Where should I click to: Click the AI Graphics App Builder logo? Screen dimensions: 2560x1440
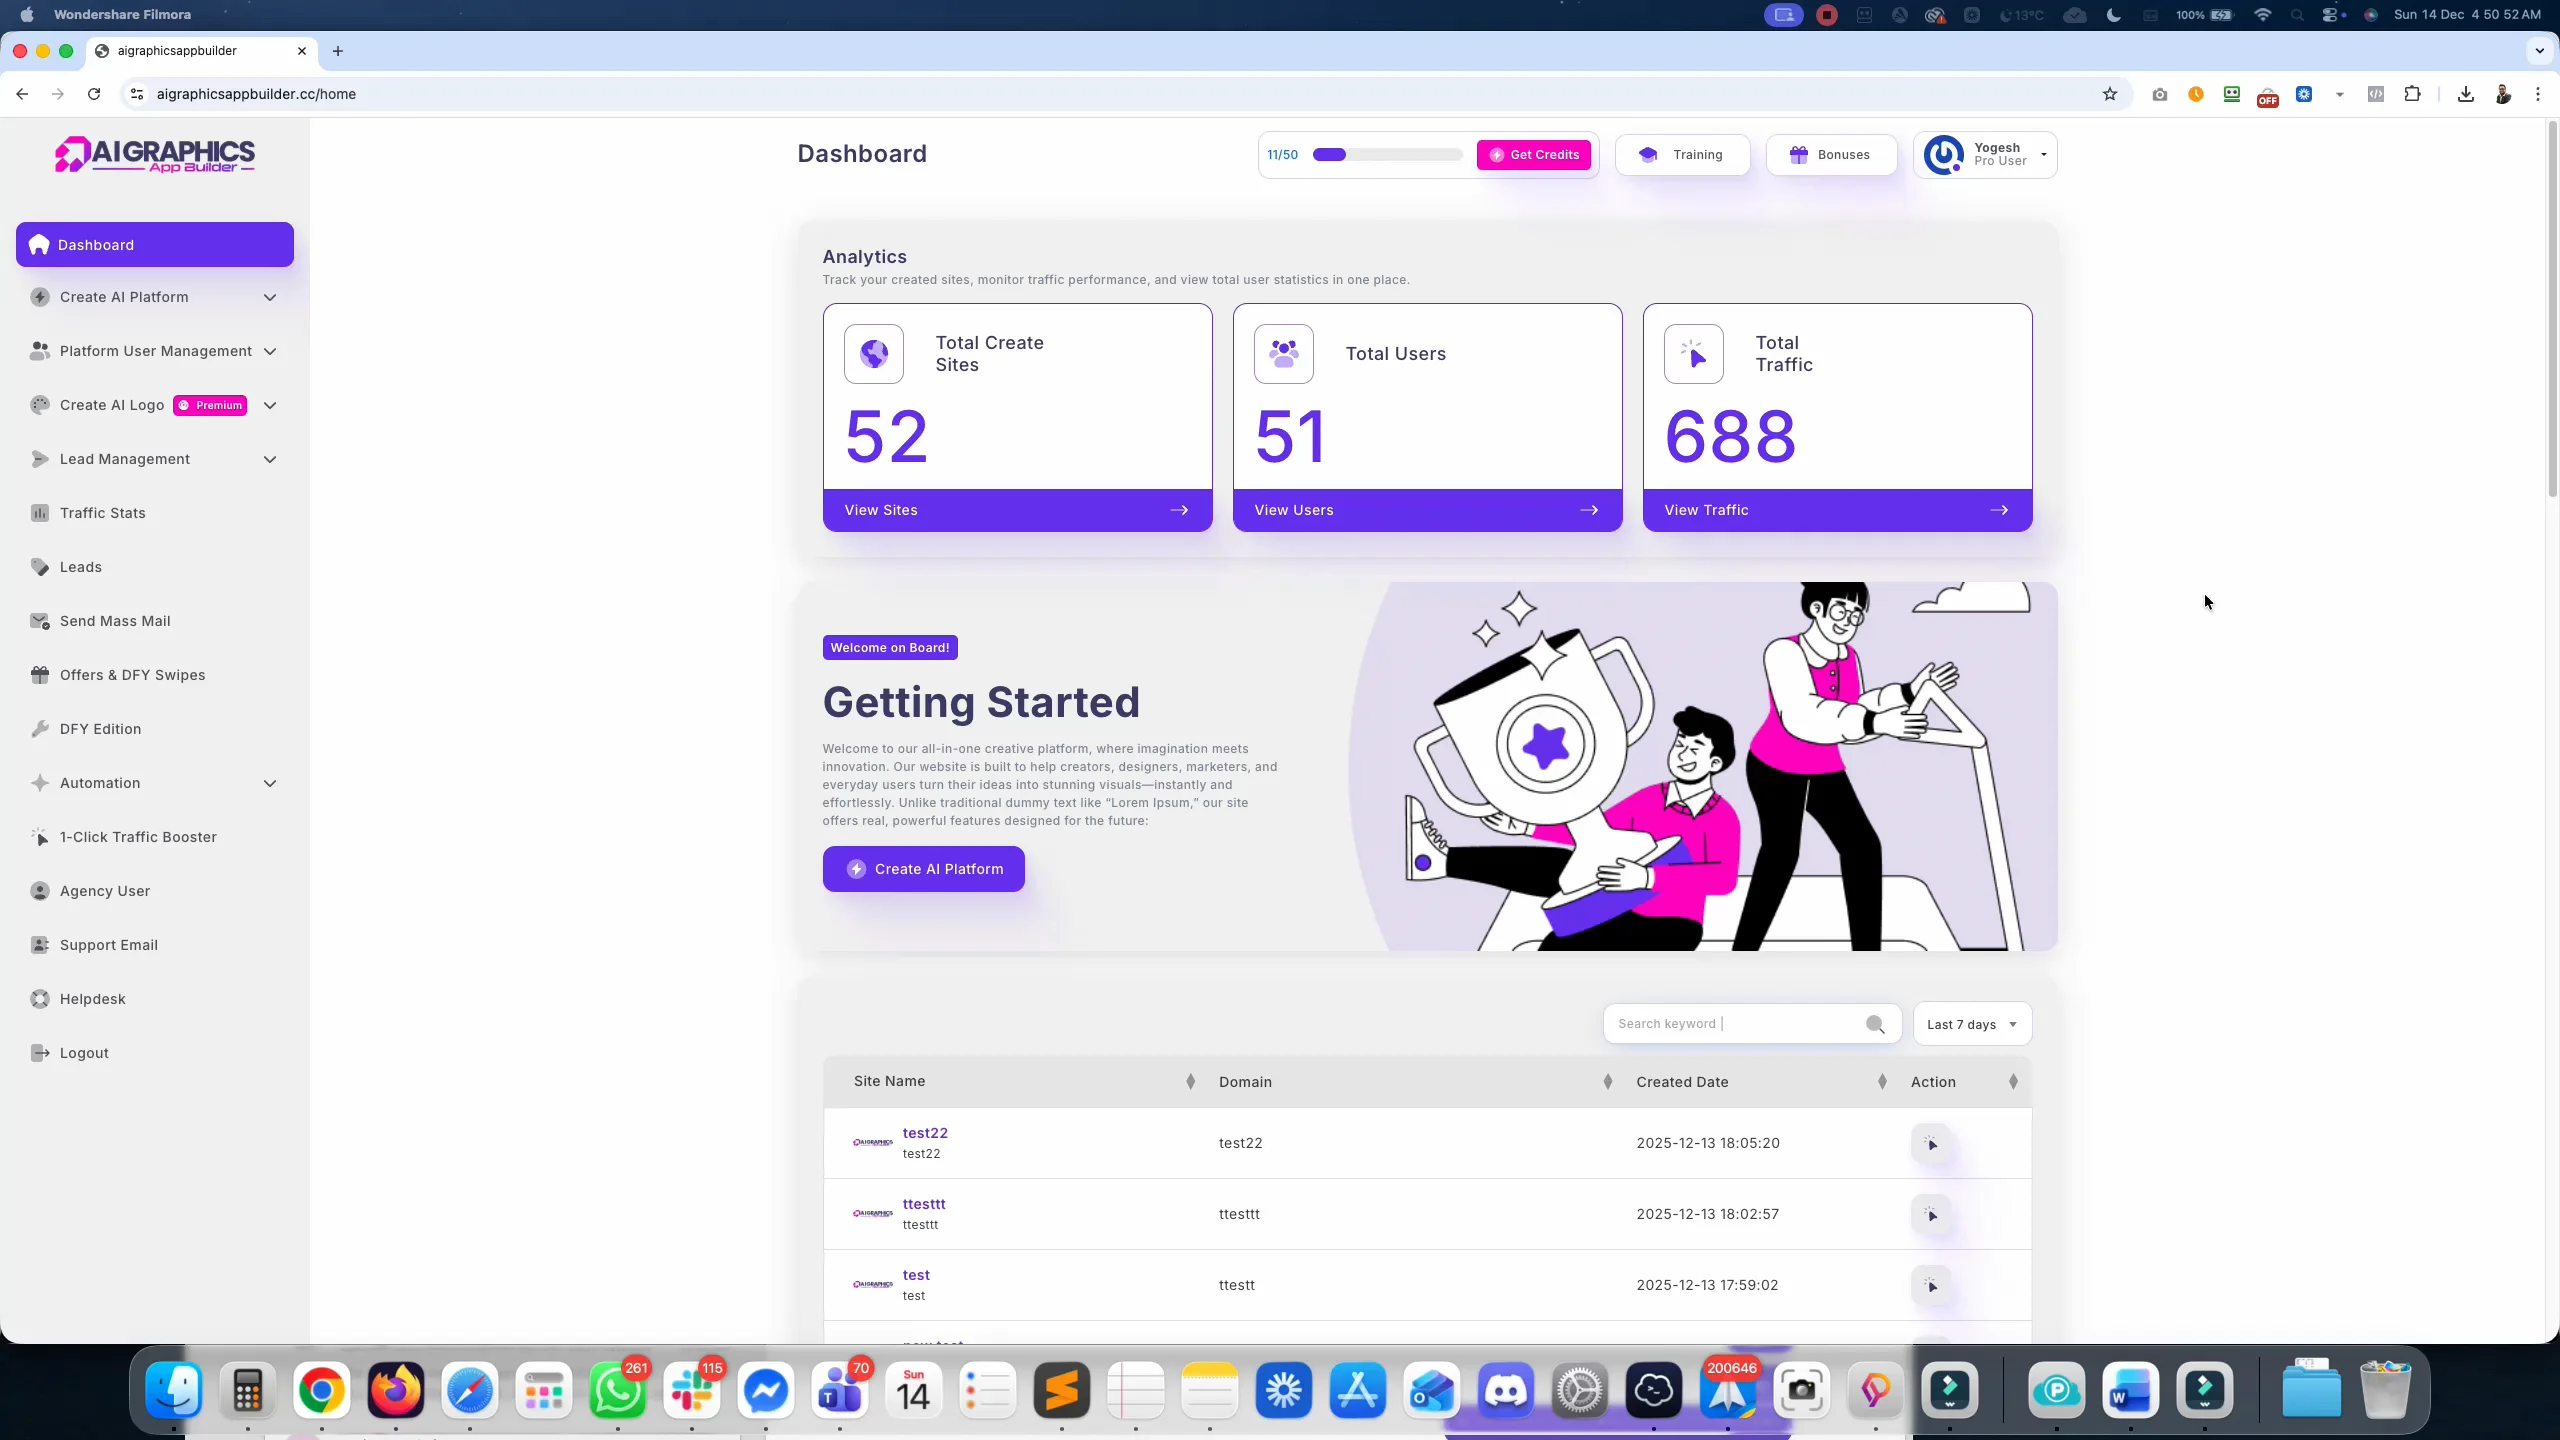click(x=155, y=155)
